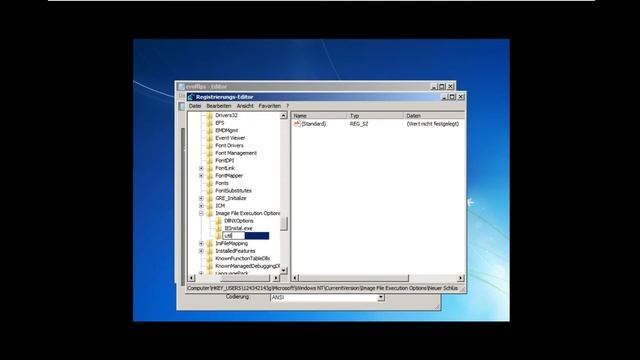Screen dimensions: 640x360
Task: Click the (Wert nicht festgelegt) data cell
Action: coord(433,124)
